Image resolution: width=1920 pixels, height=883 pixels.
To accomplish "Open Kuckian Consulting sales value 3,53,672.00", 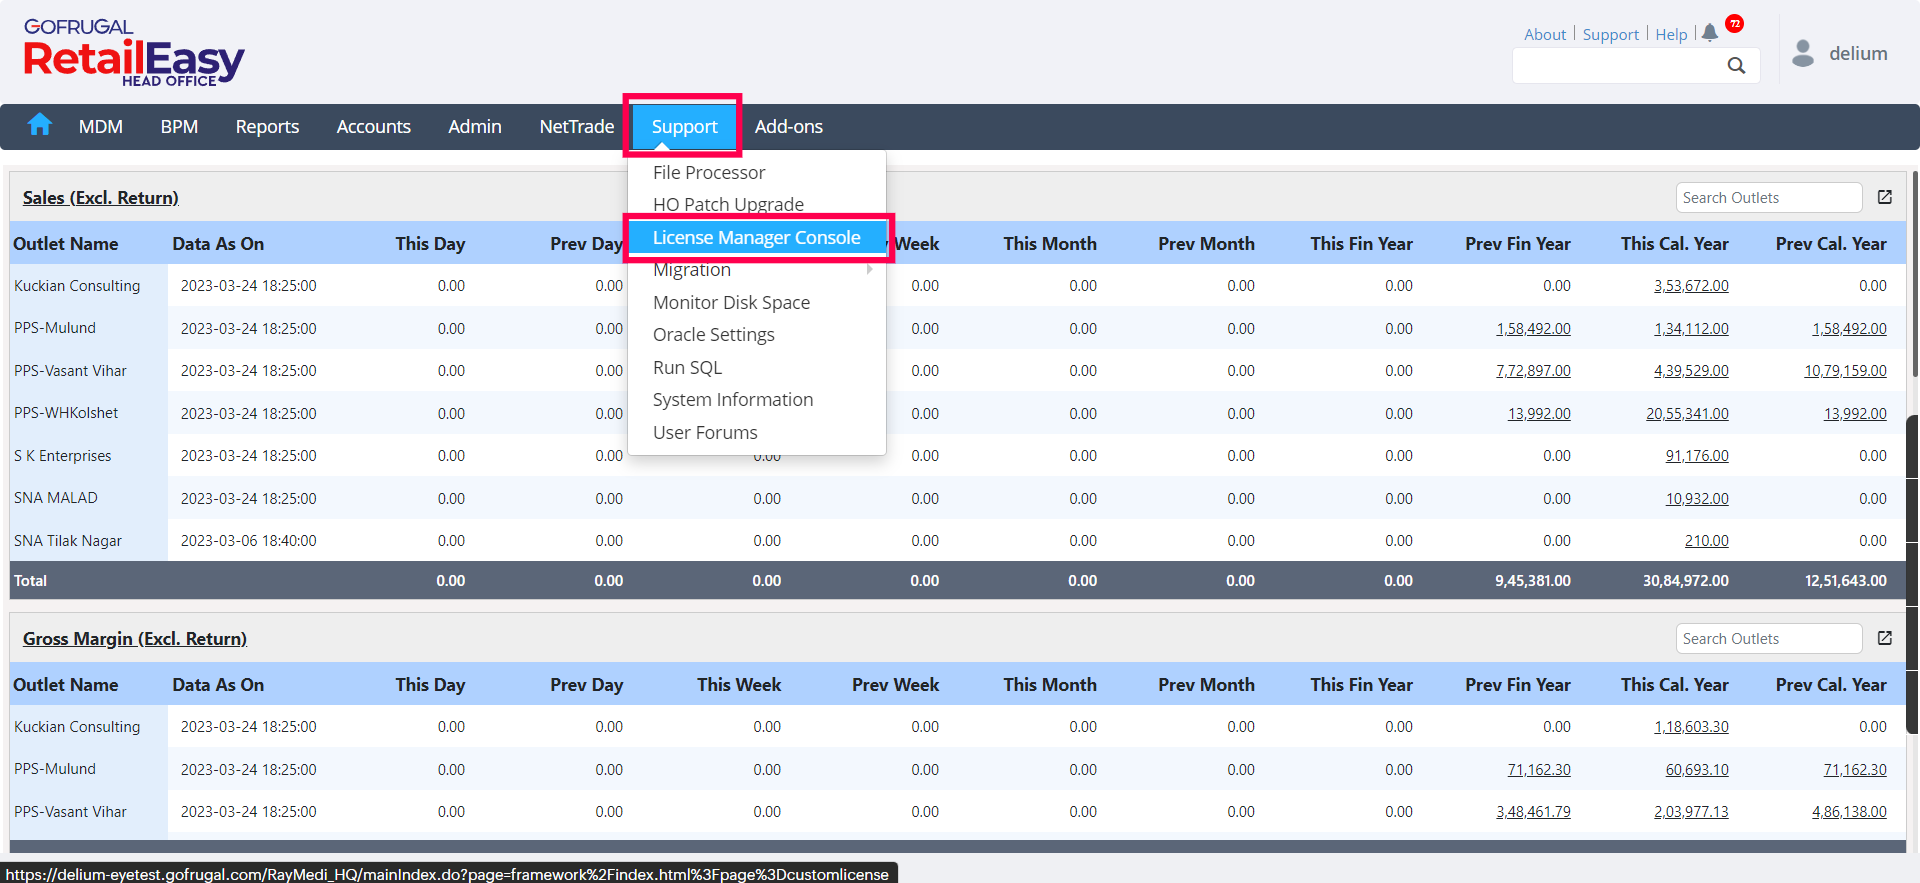I will coord(1691,286).
